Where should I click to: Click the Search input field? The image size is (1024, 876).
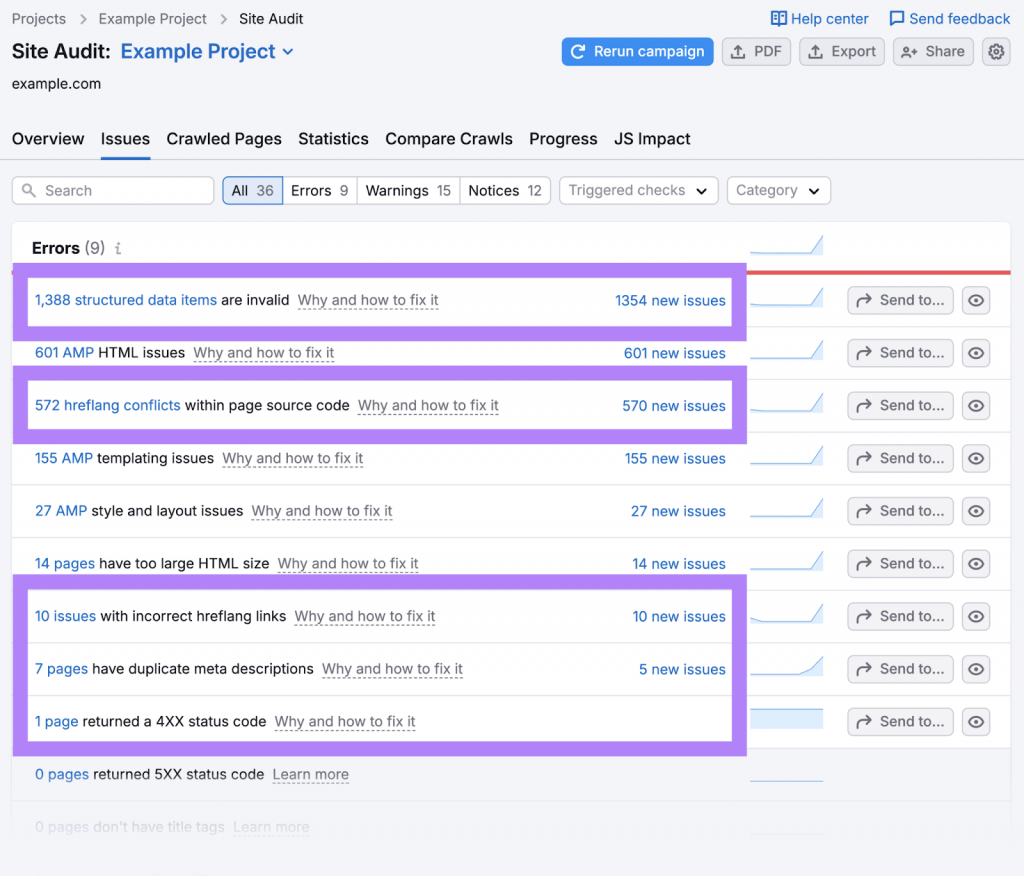[x=113, y=191]
